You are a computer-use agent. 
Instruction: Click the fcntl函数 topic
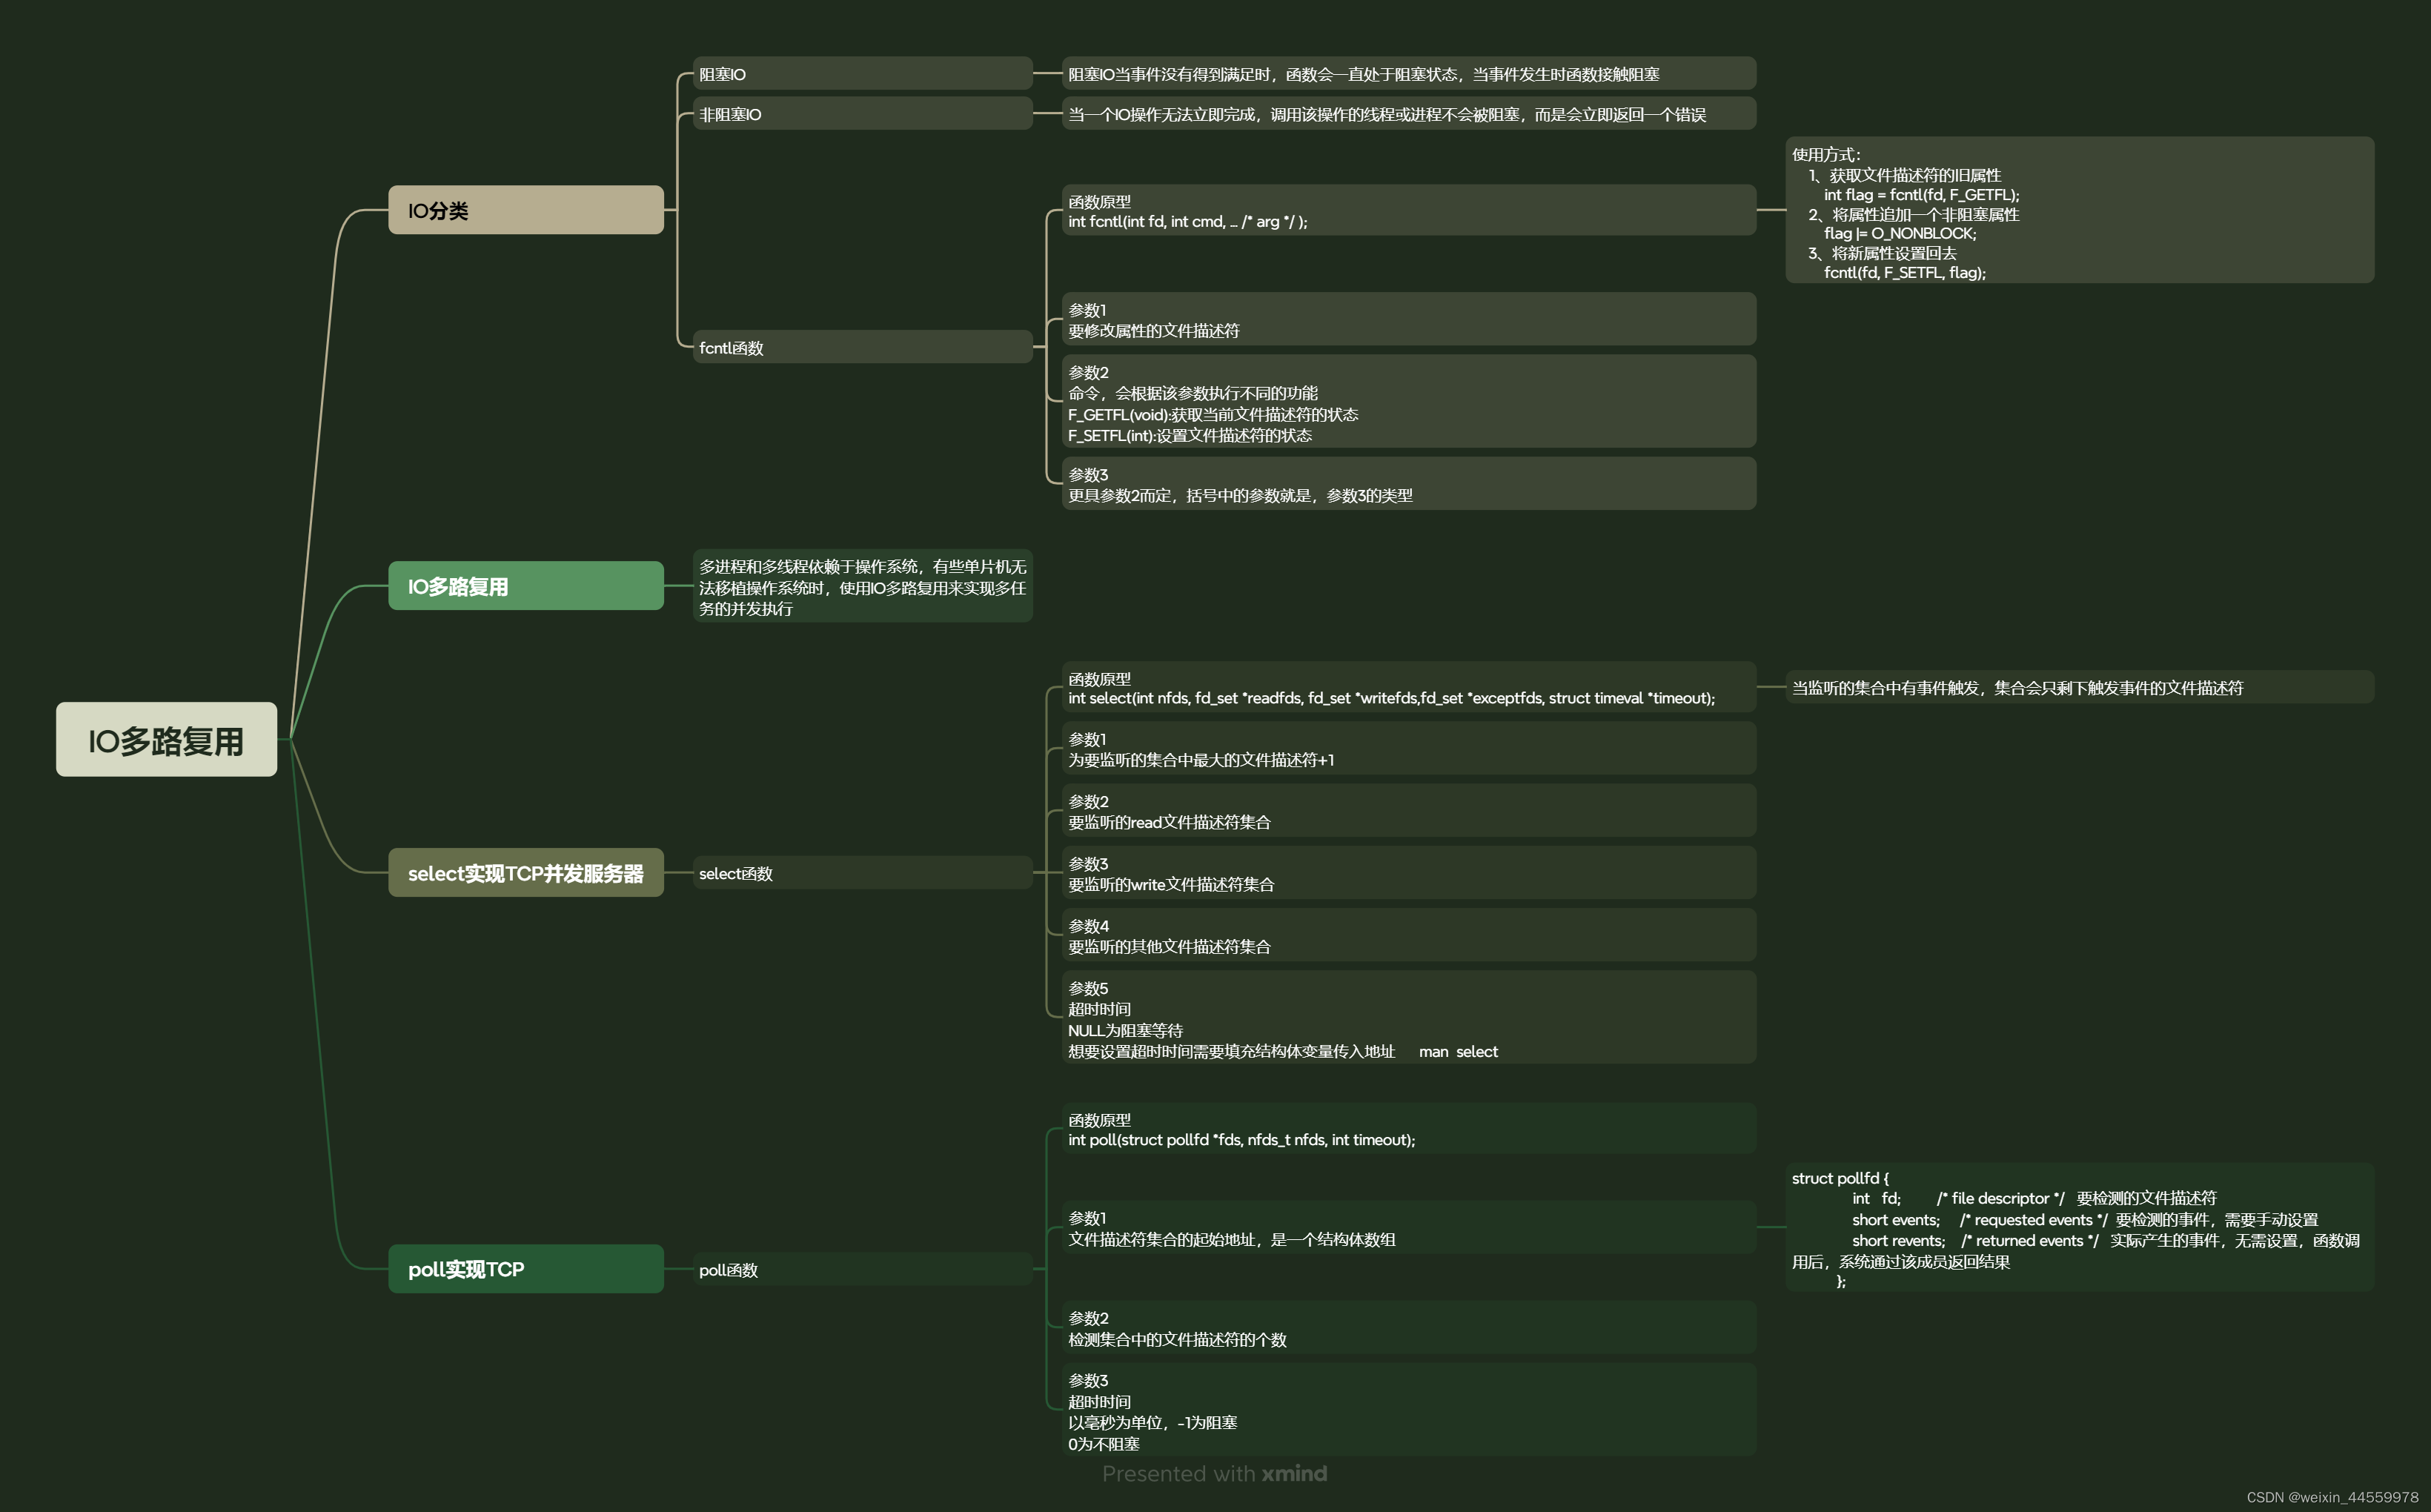click(x=862, y=347)
